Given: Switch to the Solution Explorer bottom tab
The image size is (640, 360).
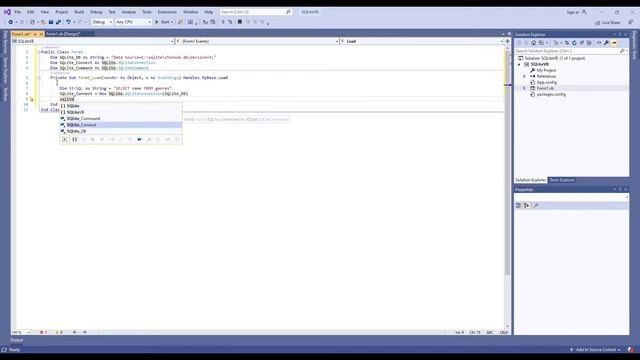Looking at the screenshot, I should click(x=530, y=180).
